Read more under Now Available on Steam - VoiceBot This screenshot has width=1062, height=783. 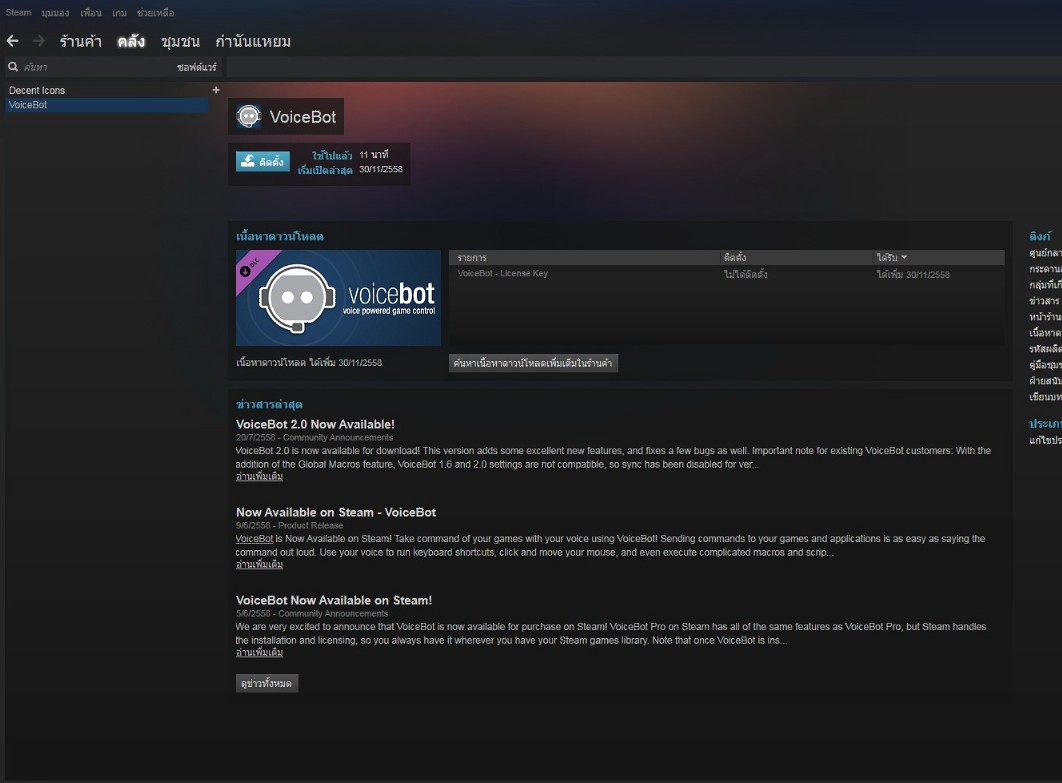259,565
